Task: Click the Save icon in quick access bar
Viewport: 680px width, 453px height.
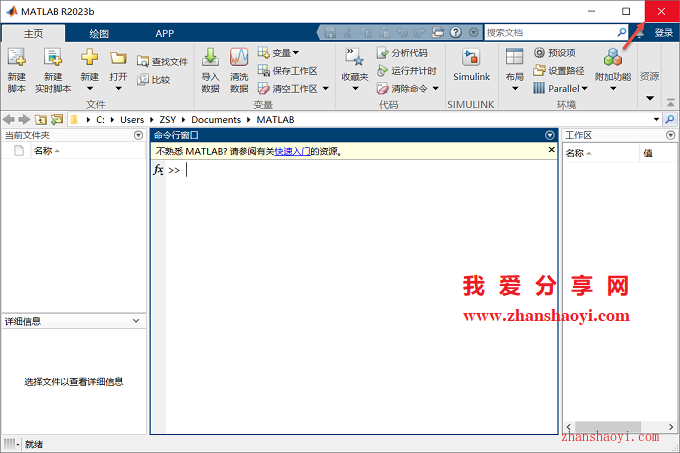Action: (x=330, y=33)
